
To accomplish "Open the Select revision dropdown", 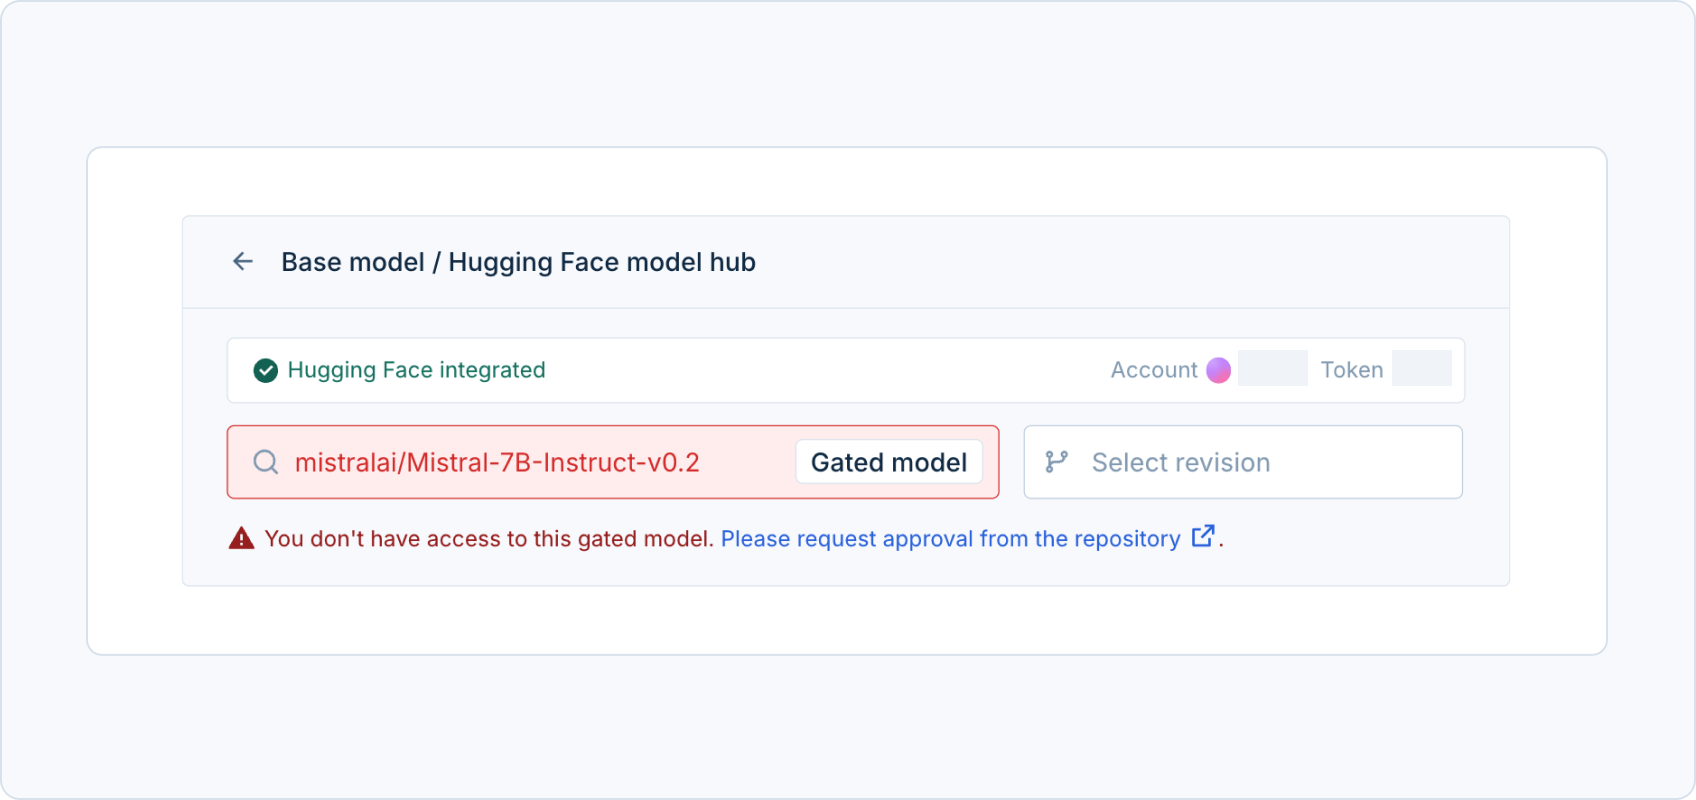I will click(1243, 462).
